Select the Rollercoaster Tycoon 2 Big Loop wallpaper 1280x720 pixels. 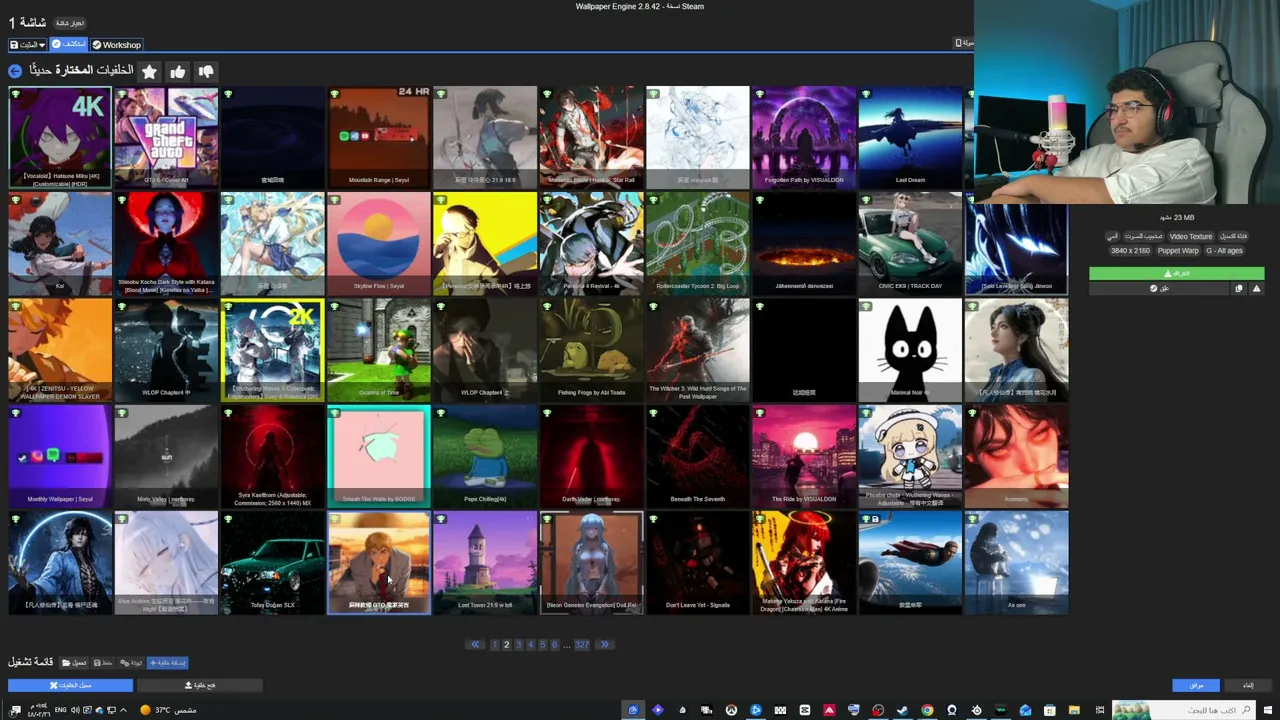[698, 243]
